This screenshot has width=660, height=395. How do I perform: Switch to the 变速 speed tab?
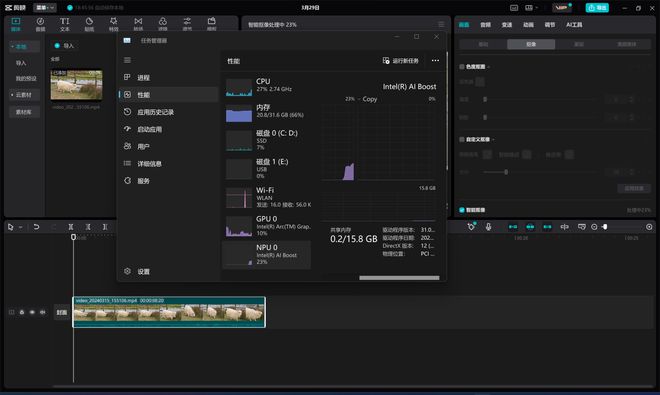coord(507,25)
